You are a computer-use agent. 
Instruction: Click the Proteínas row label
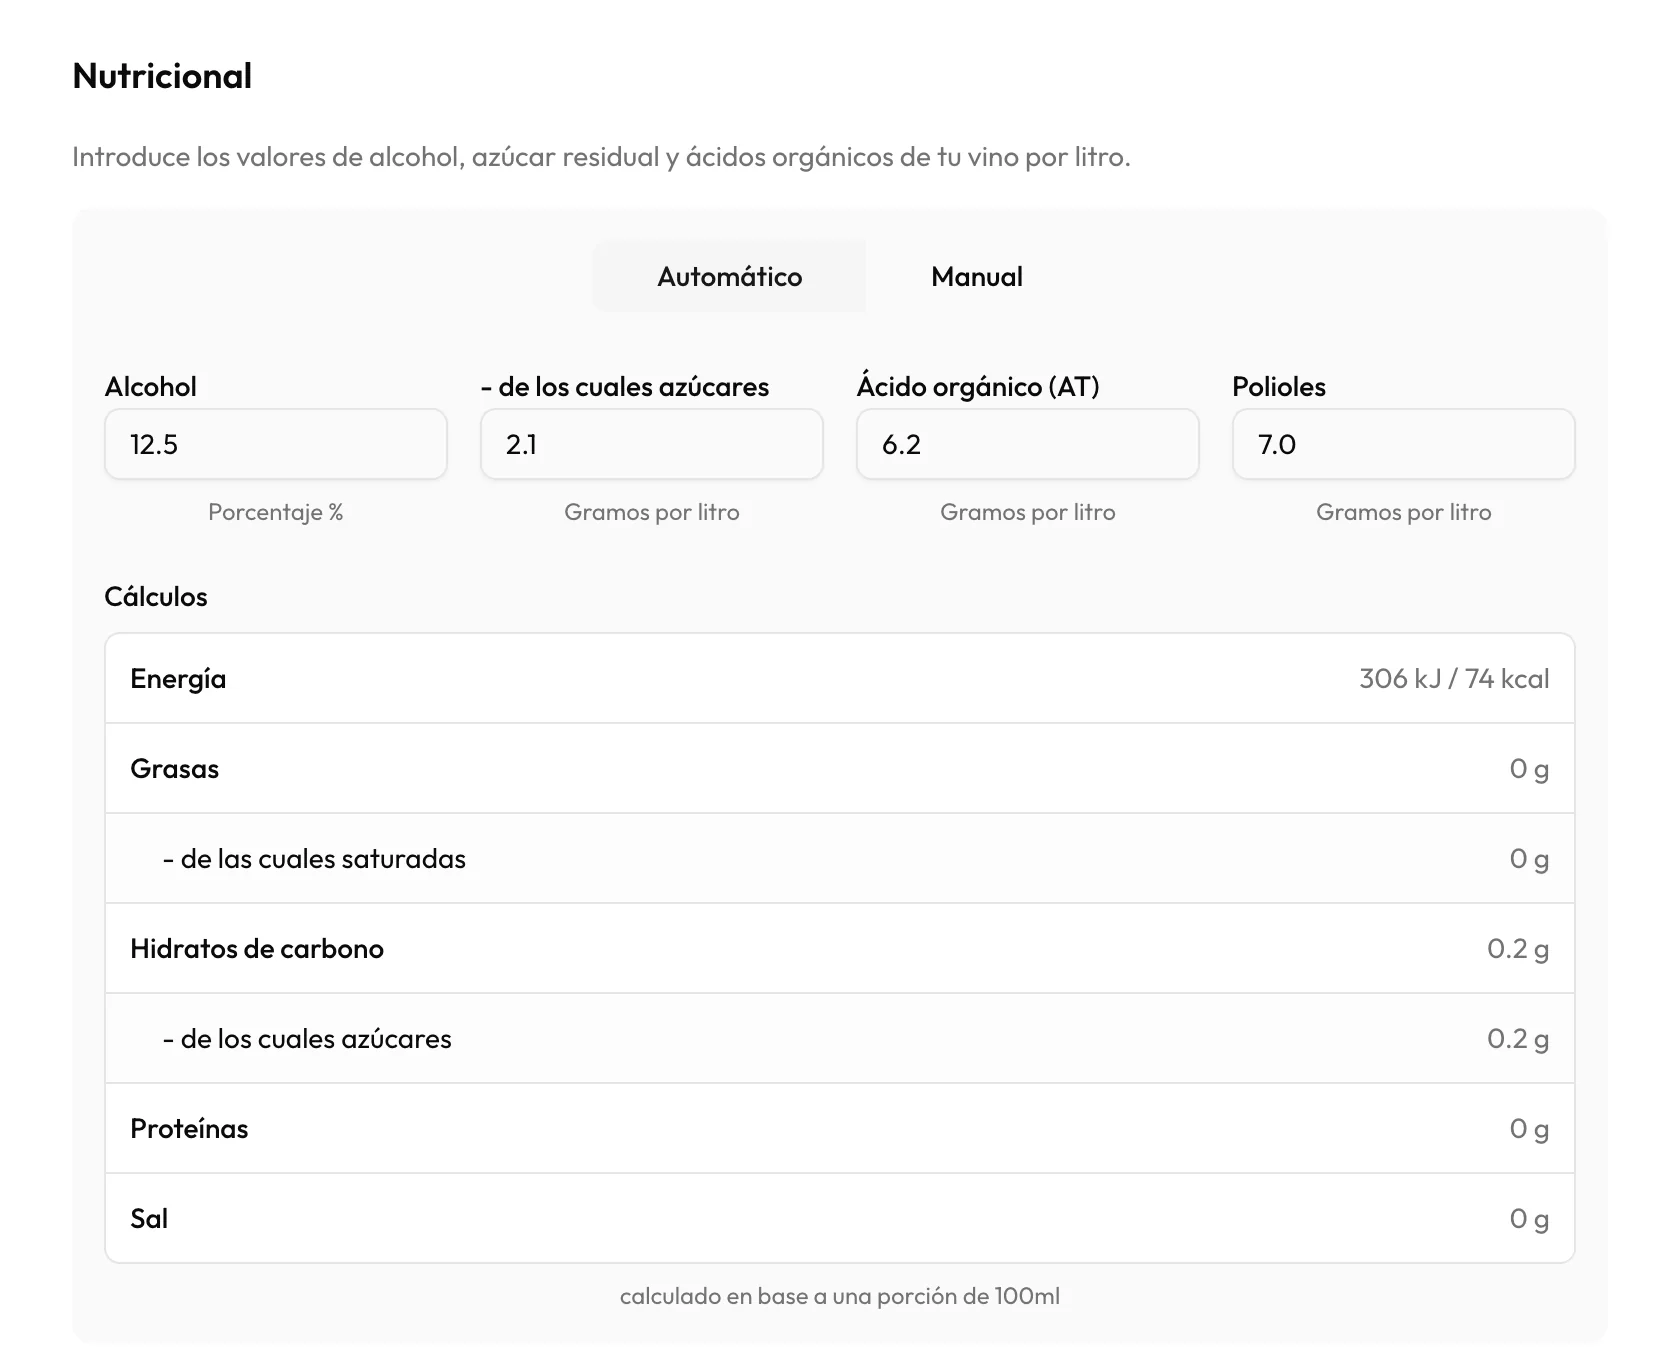(189, 1129)
